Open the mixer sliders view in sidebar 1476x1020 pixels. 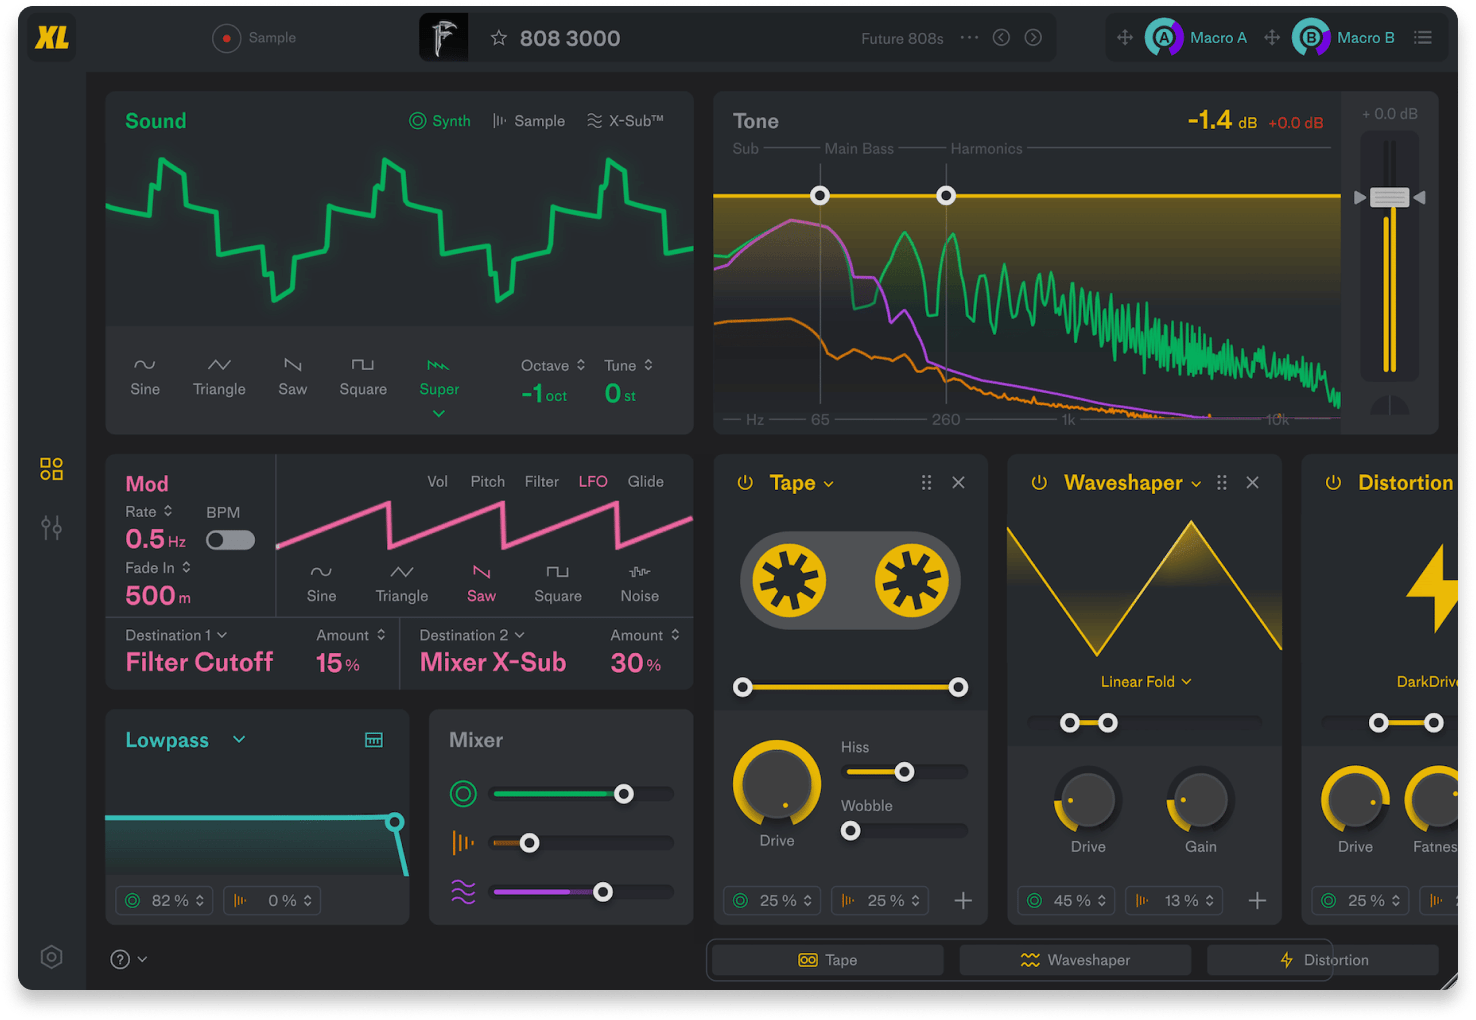[x=52, y=527]
